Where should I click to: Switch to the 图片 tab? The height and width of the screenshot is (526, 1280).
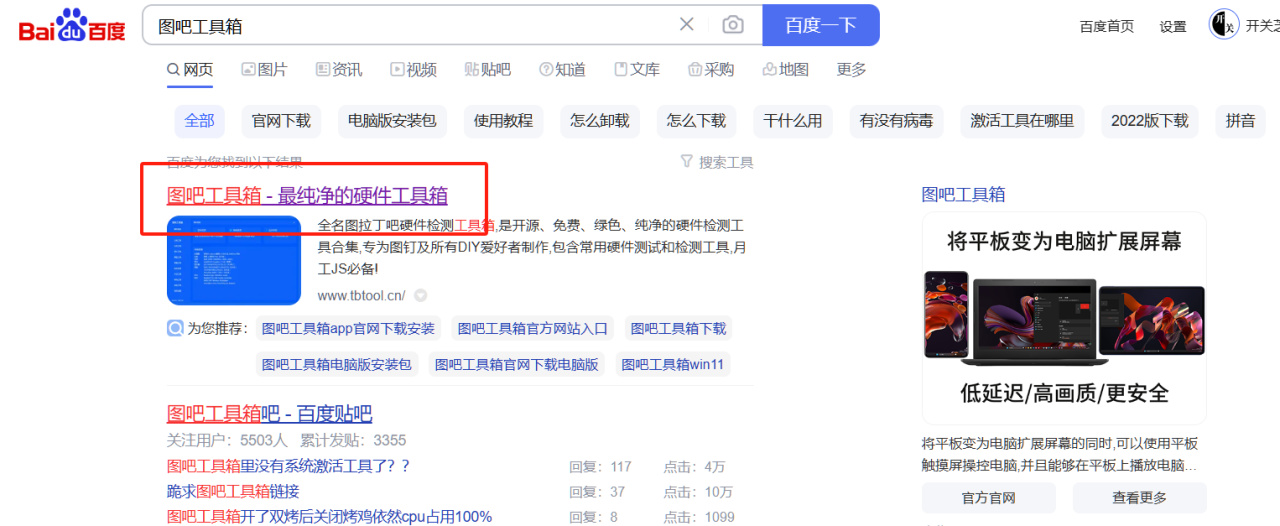point(264,69)
